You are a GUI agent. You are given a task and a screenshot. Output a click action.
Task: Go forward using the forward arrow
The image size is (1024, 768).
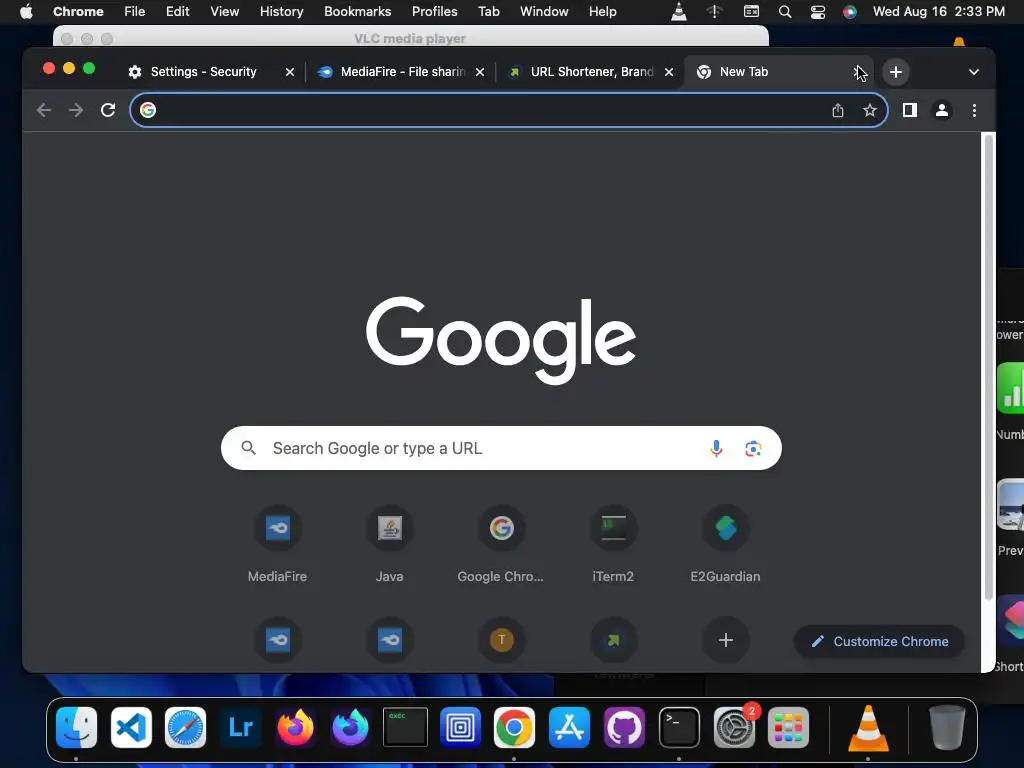click(76, 110)
